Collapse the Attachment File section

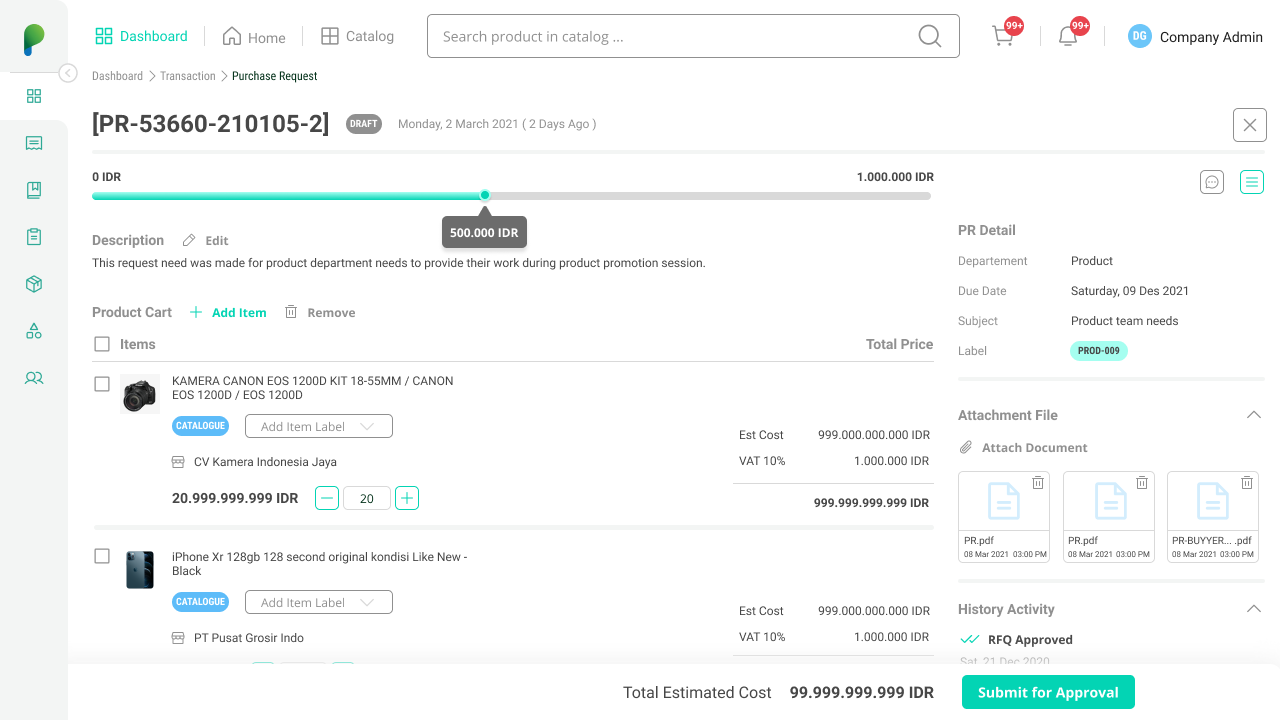pos(1254,415)
